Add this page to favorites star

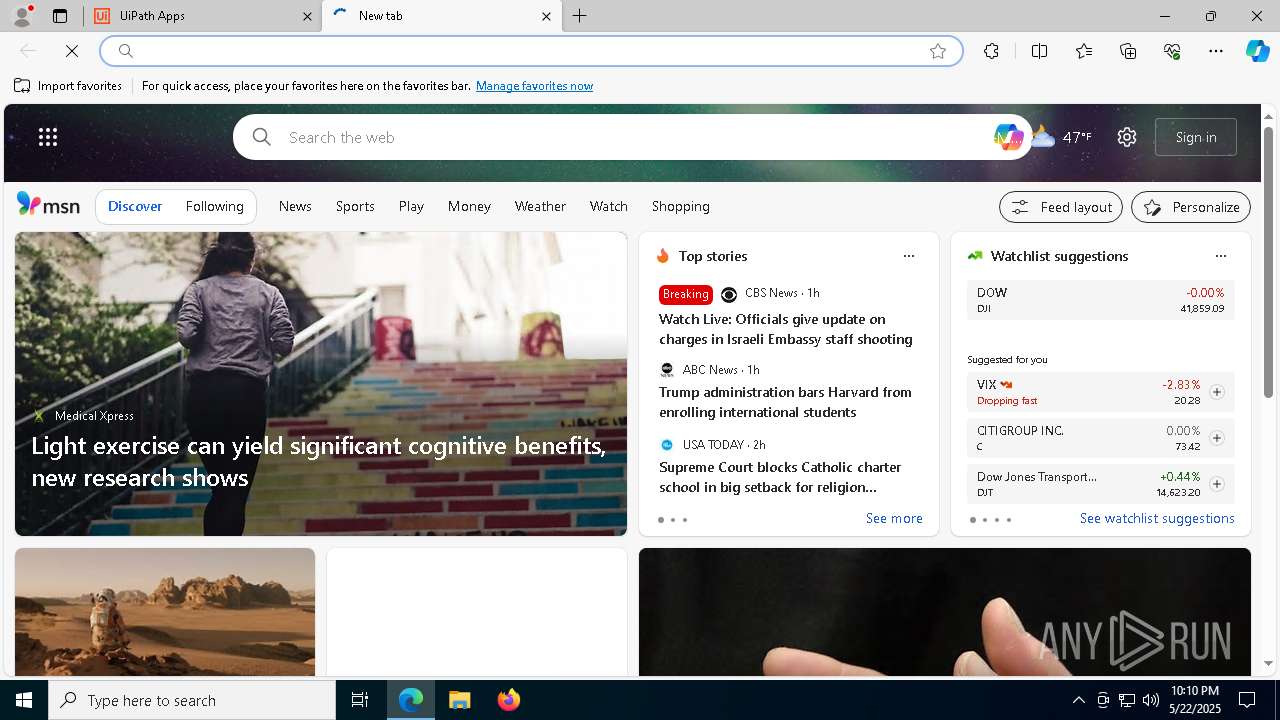tap(938, 51)
